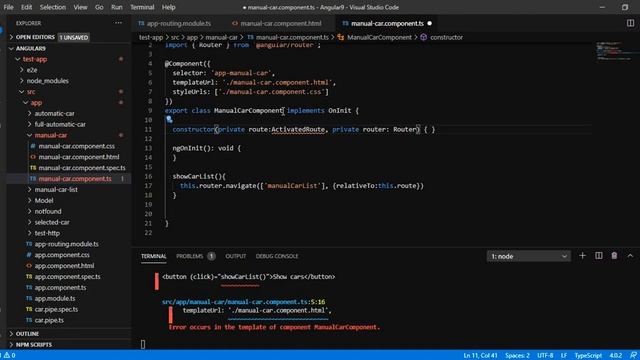Select the Terminal panel tab
Screen dimensions: 640x360
[153, 256]
